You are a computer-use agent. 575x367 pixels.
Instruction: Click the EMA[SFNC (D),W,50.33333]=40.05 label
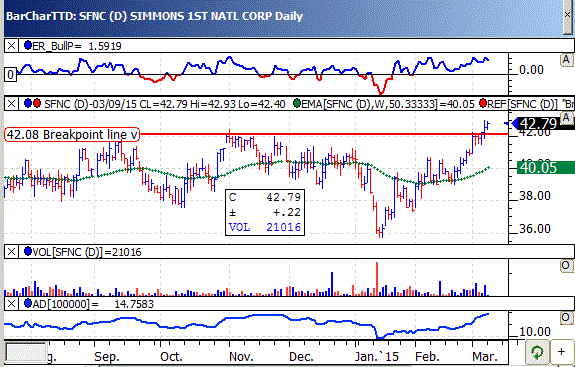388,104
